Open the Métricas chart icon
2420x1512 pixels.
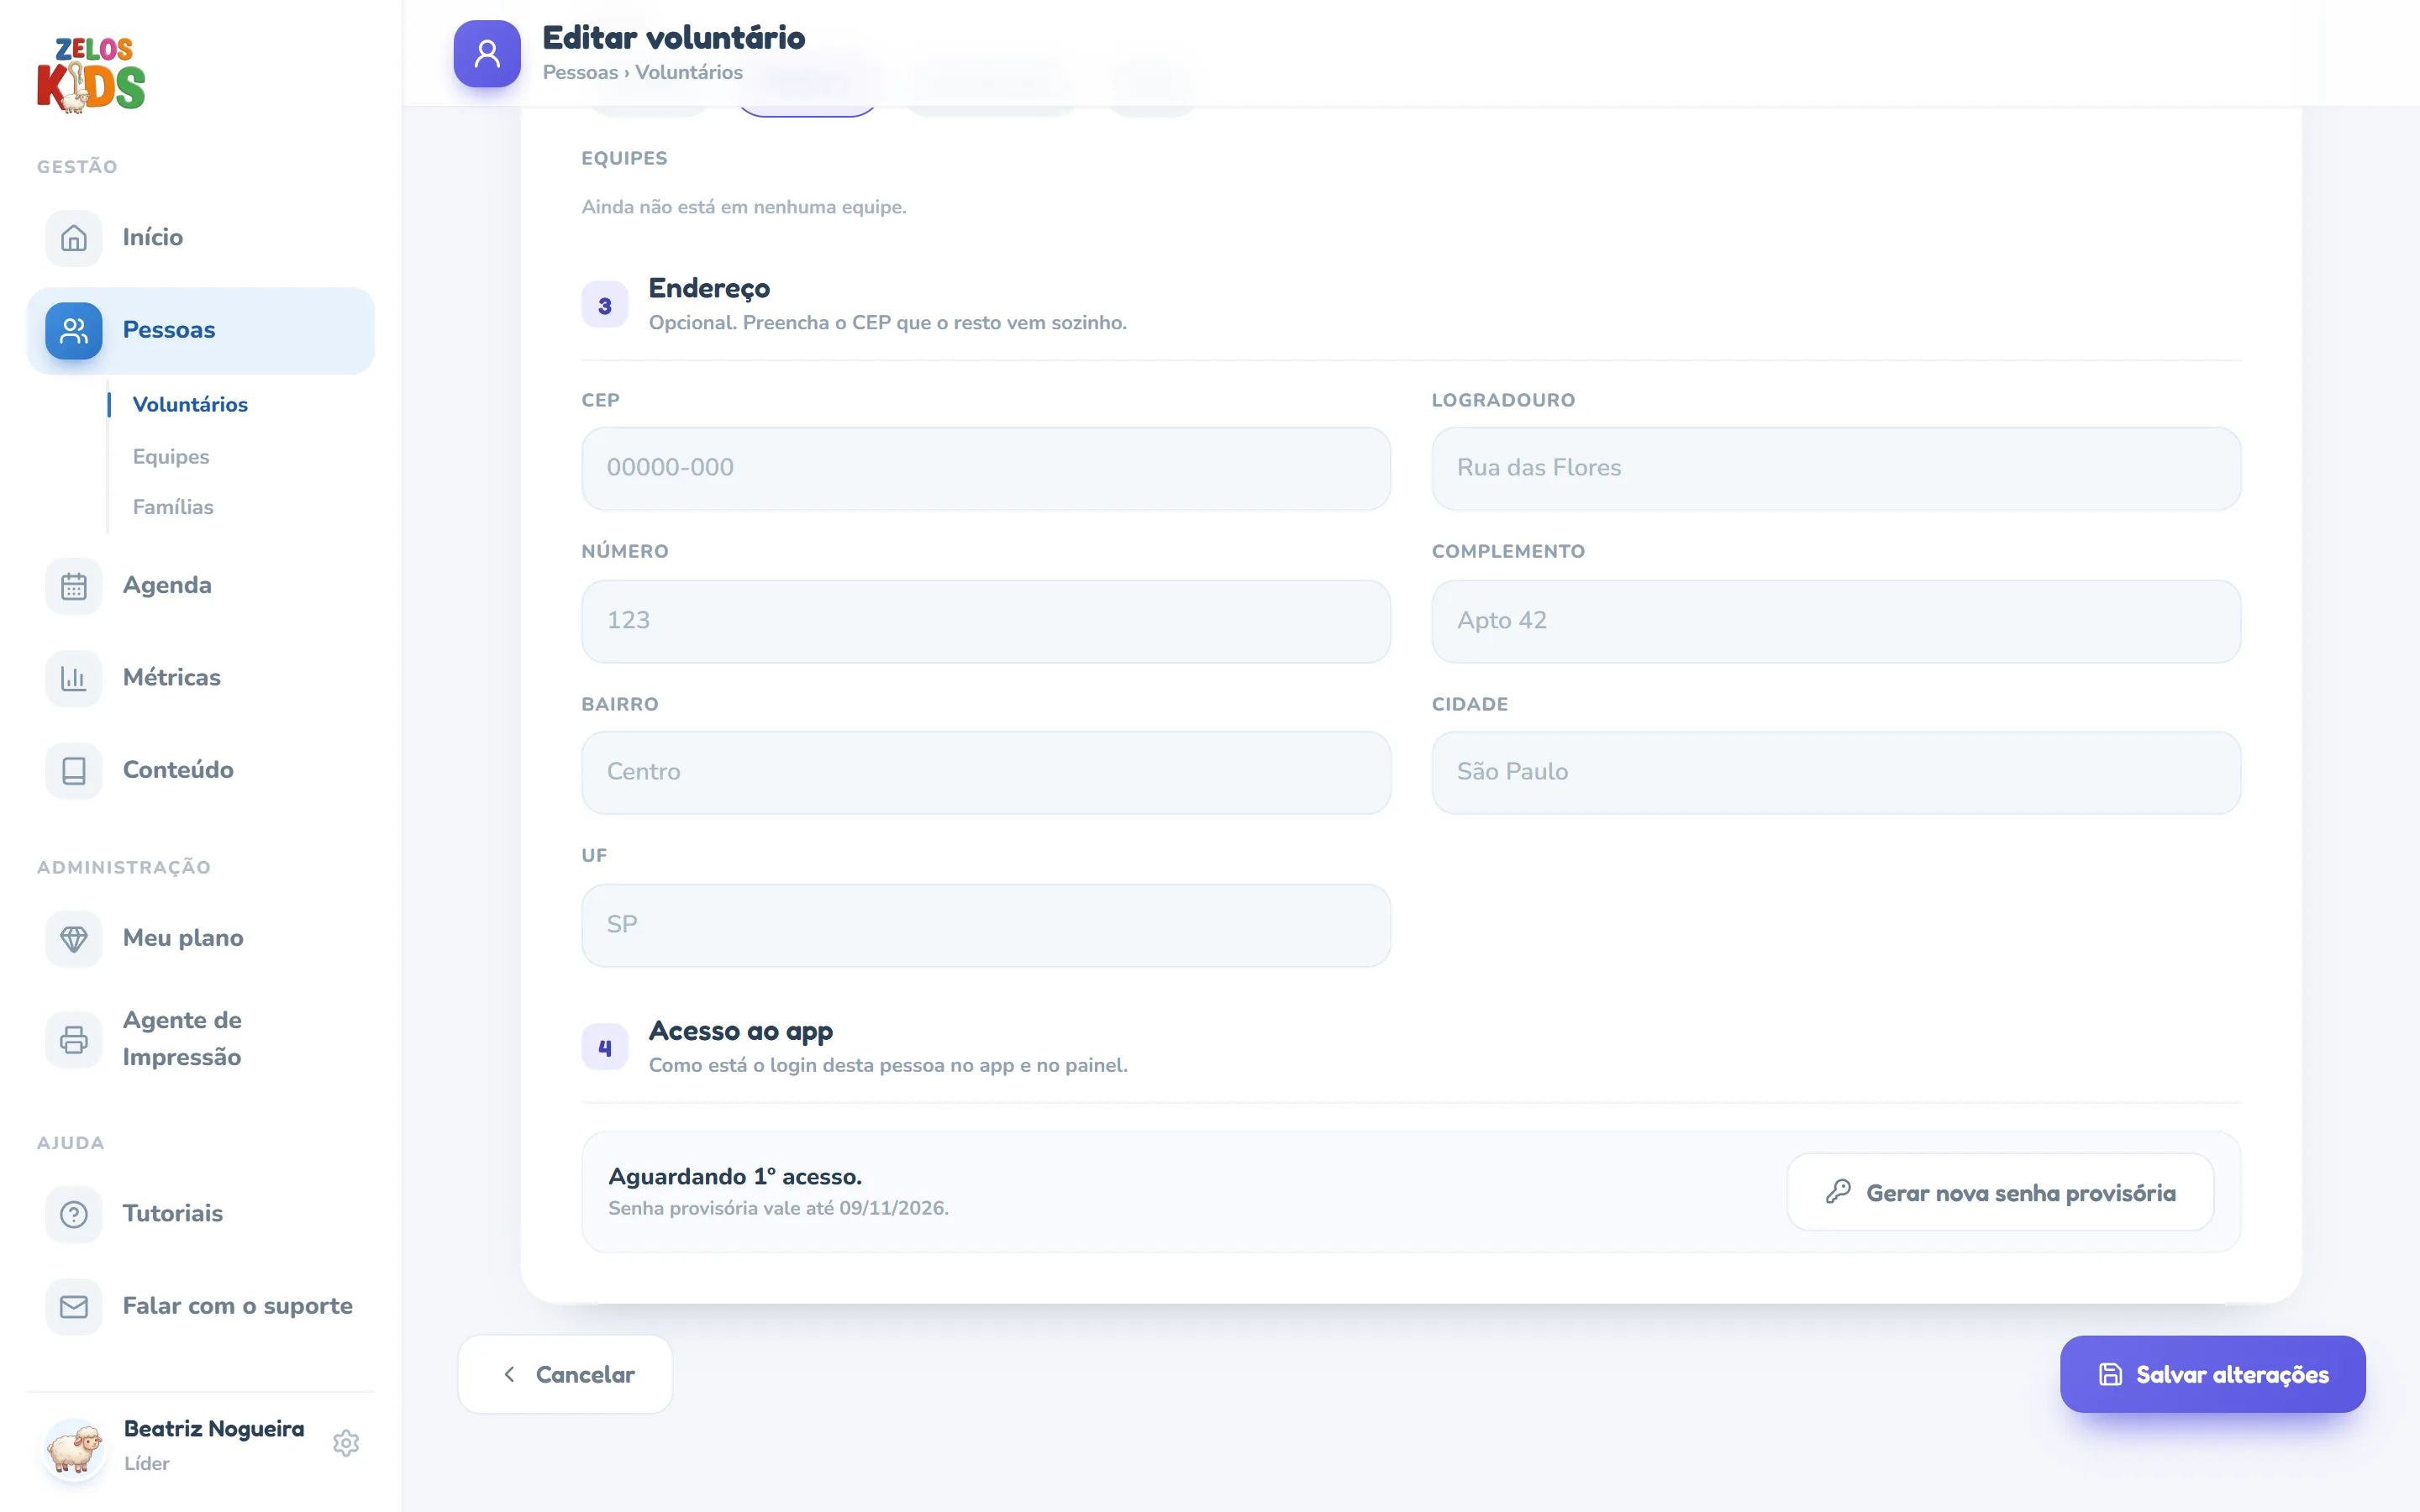(74, 678)
